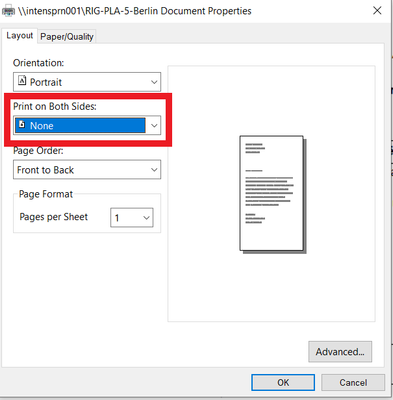Viewport: 393px width, 400px height.
Task: Open the Print on Both Sides dropdown
Action: pyautogui.click(x=87, y=126)
